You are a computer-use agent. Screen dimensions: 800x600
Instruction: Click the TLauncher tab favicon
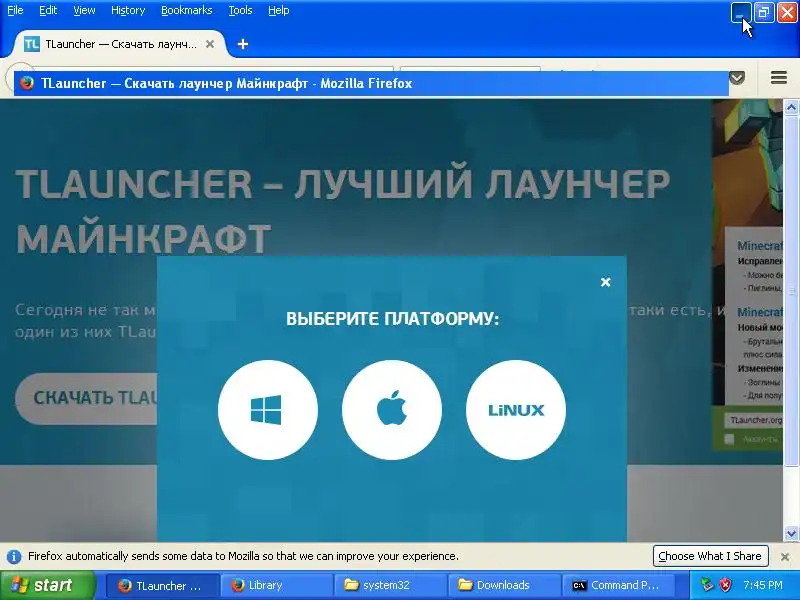(32, 44)
